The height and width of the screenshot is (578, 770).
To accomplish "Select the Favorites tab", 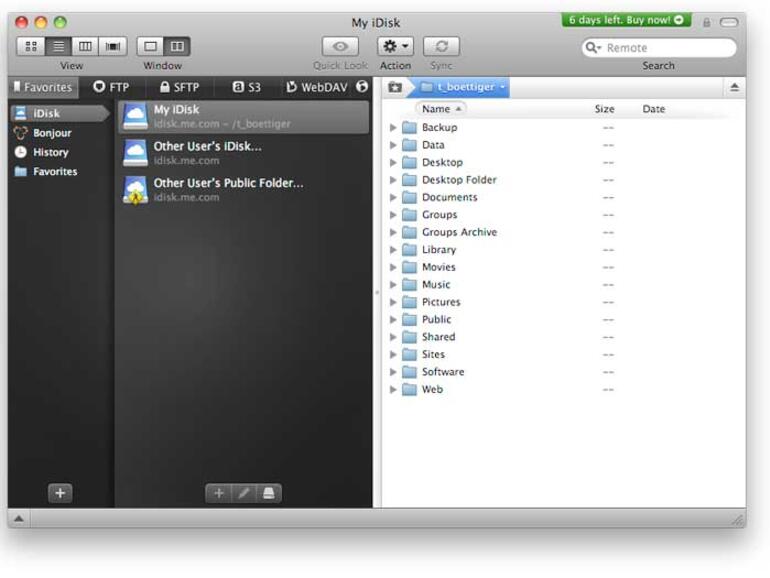I will point(43,87).
